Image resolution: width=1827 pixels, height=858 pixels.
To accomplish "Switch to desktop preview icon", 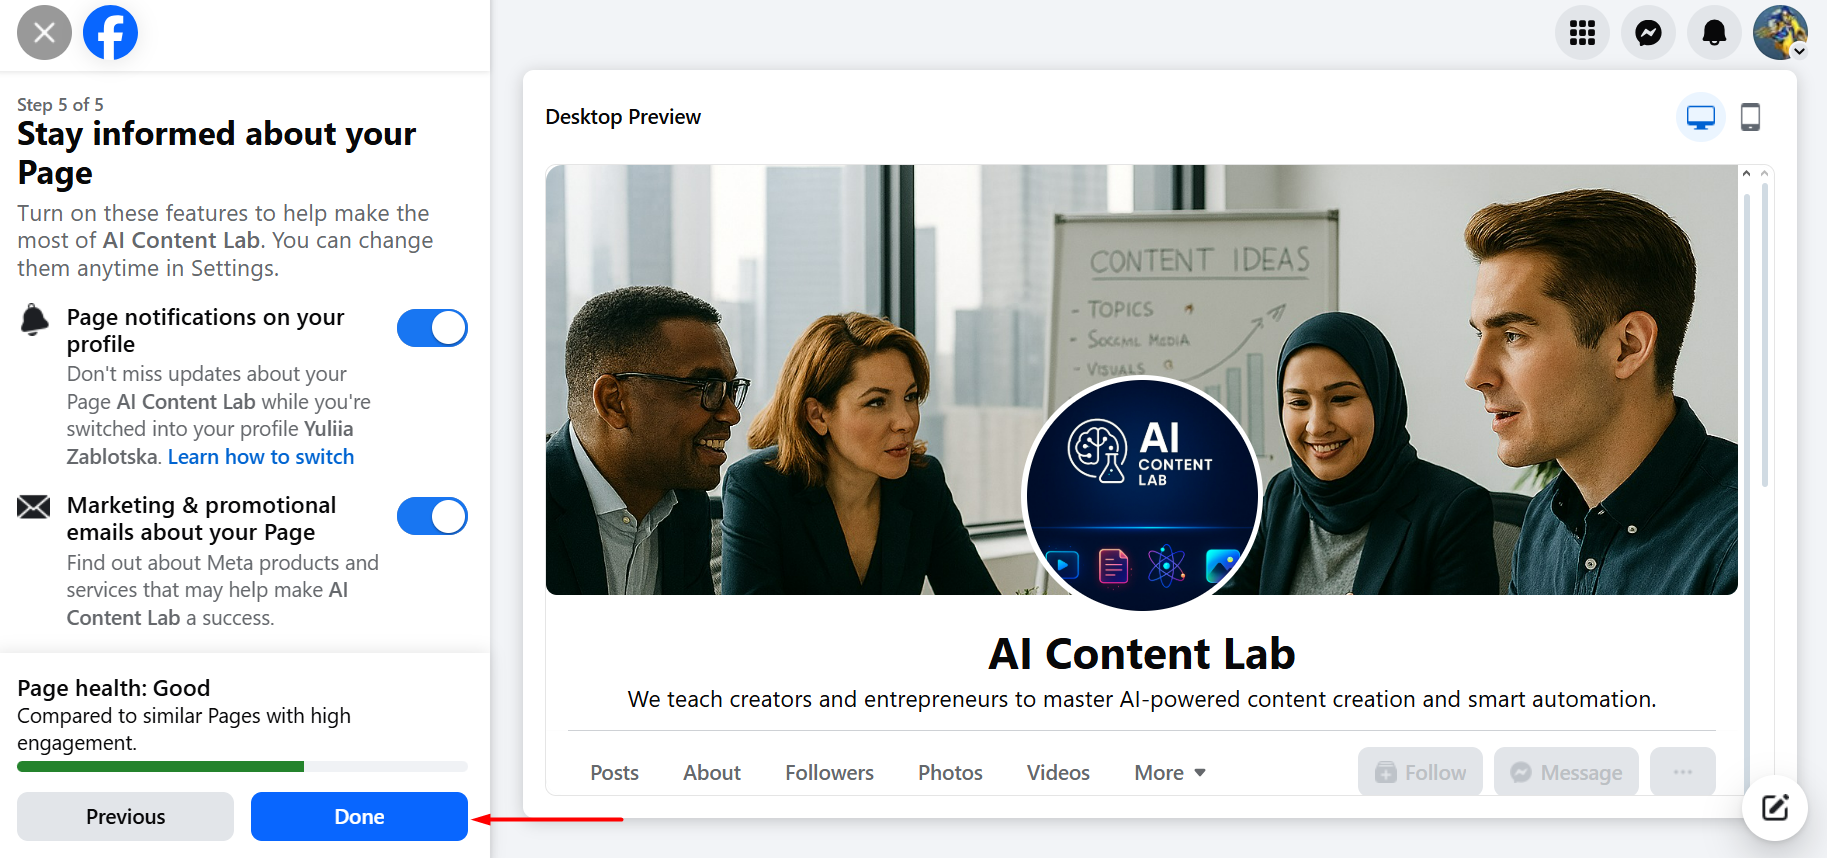I will click(1700, 118).
